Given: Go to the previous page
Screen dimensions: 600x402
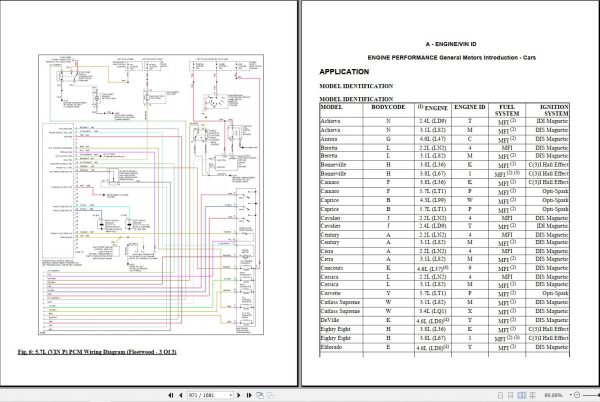Looking at the screenshot, I should (181, 395).
